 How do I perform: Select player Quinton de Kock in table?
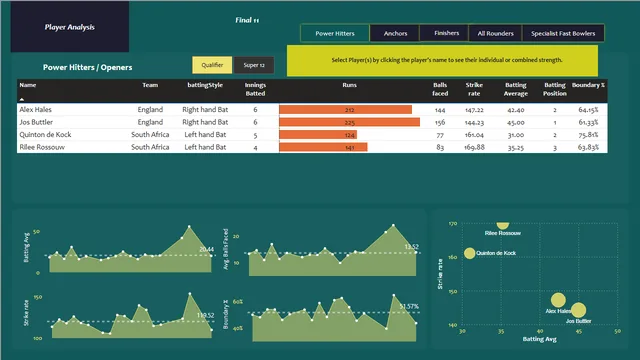point(45,134)
